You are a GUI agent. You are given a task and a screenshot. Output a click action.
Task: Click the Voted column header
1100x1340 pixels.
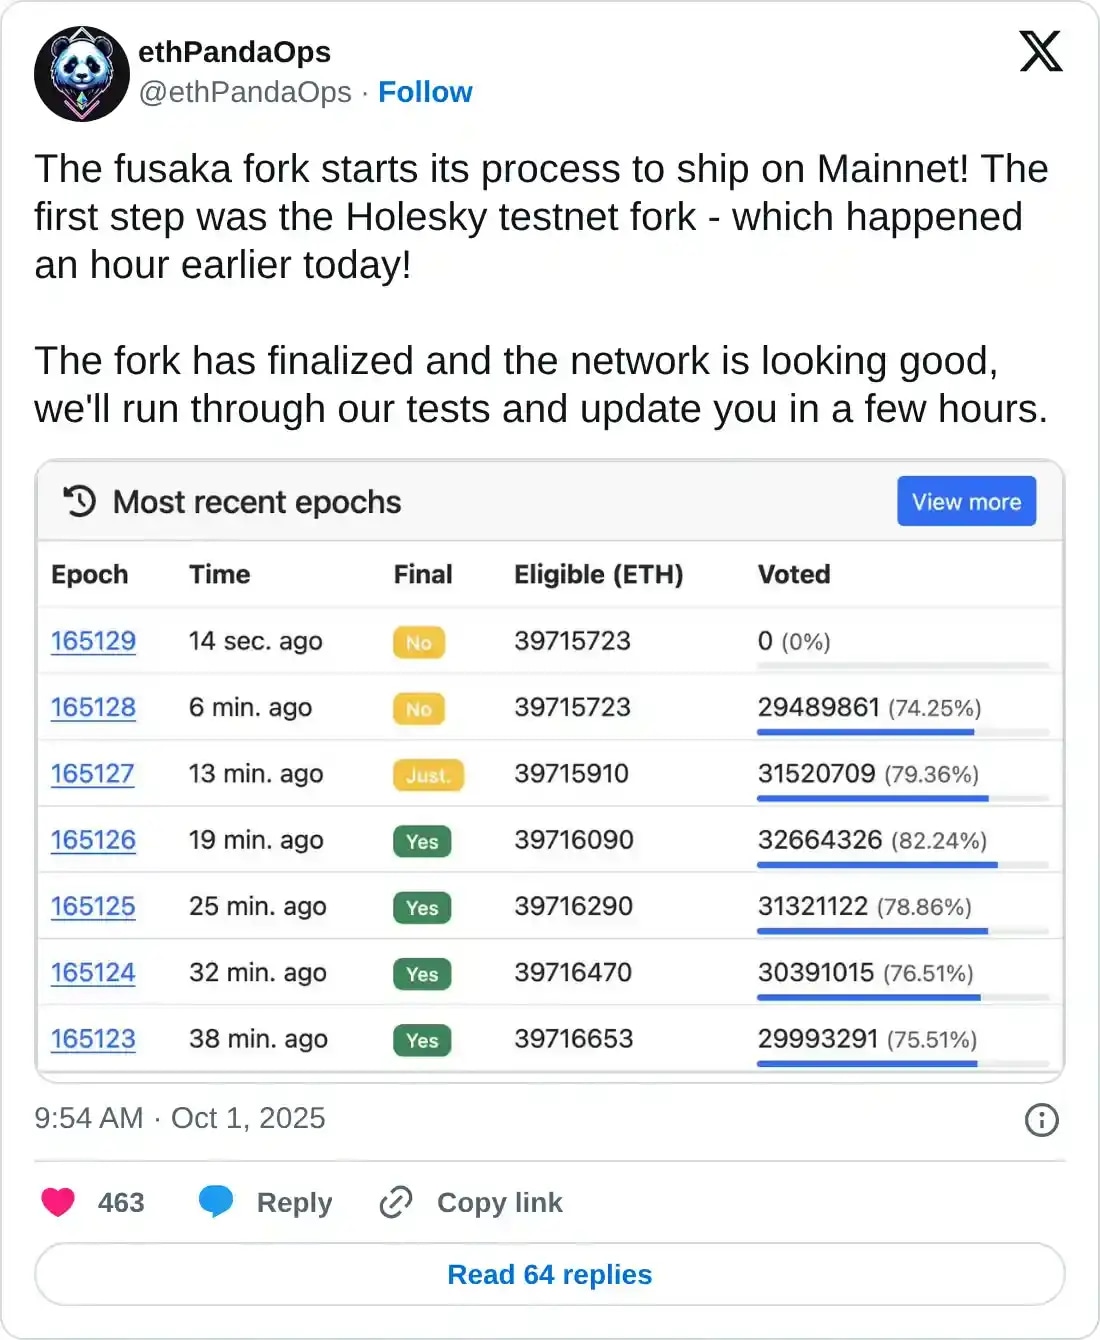794,574
